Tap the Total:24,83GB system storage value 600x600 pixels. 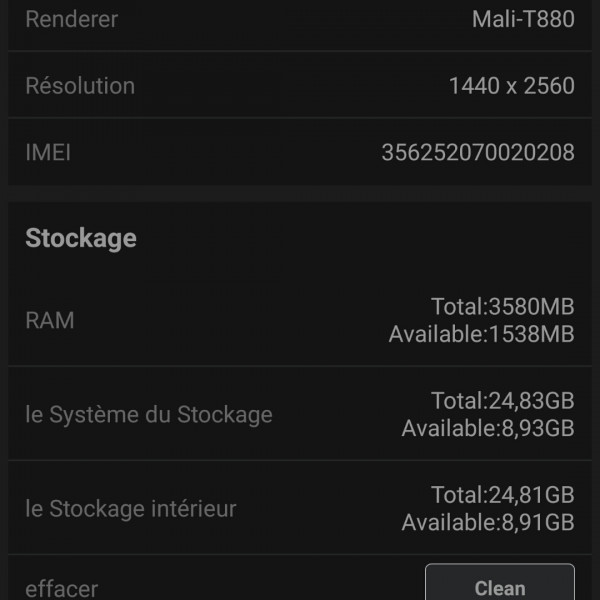click(x=502, y=401)
